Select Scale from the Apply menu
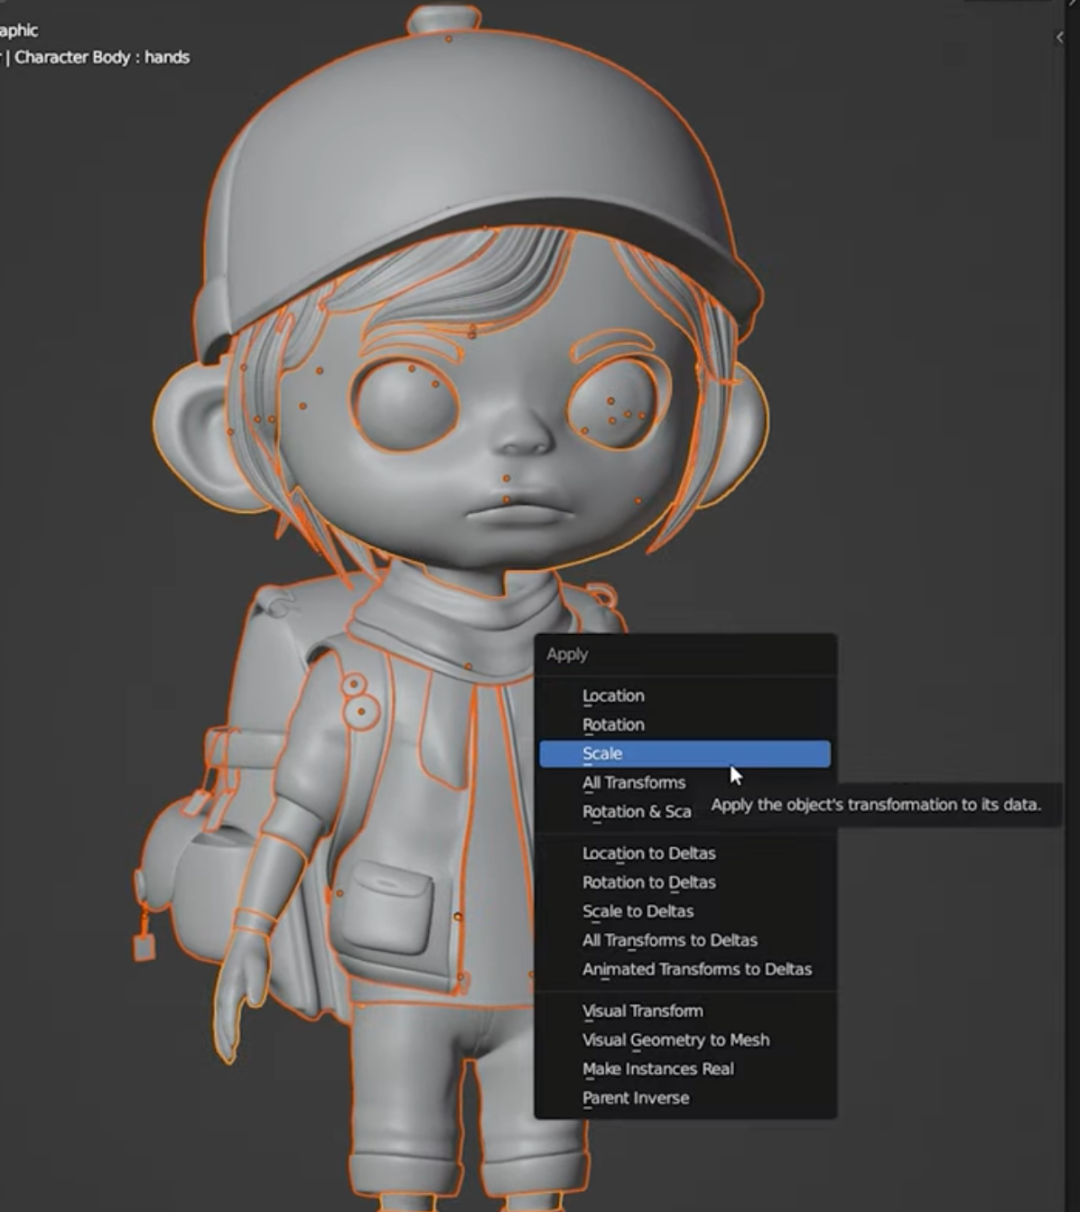This screenshot has width=1080, height=1212. [x=600, y=753]
